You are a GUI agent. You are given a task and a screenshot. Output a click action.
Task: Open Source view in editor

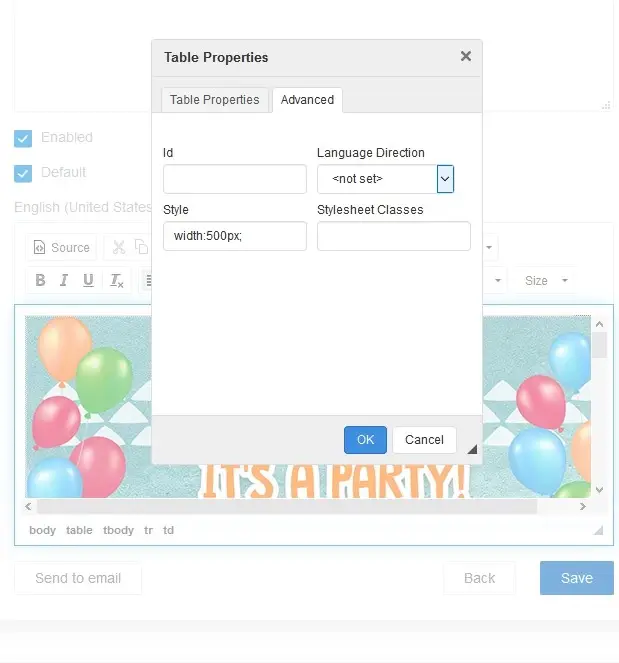[62, 247]
